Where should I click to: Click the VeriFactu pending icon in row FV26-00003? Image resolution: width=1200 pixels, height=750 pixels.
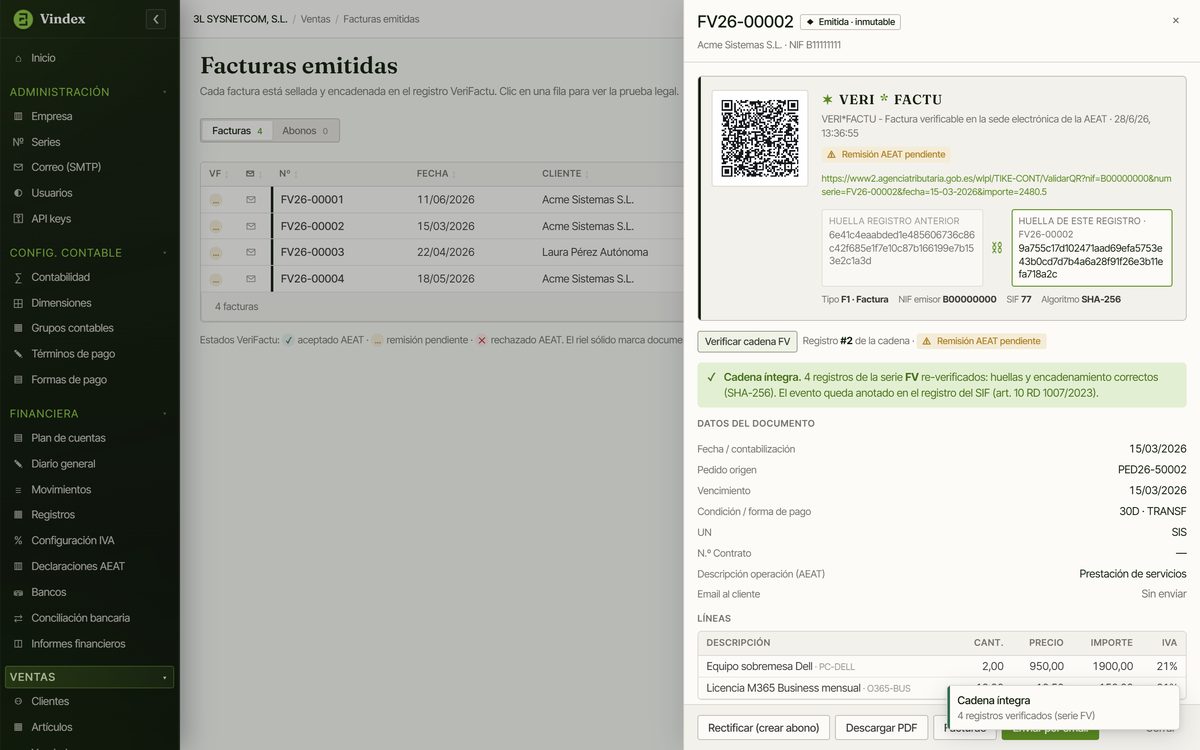point(216,252)
